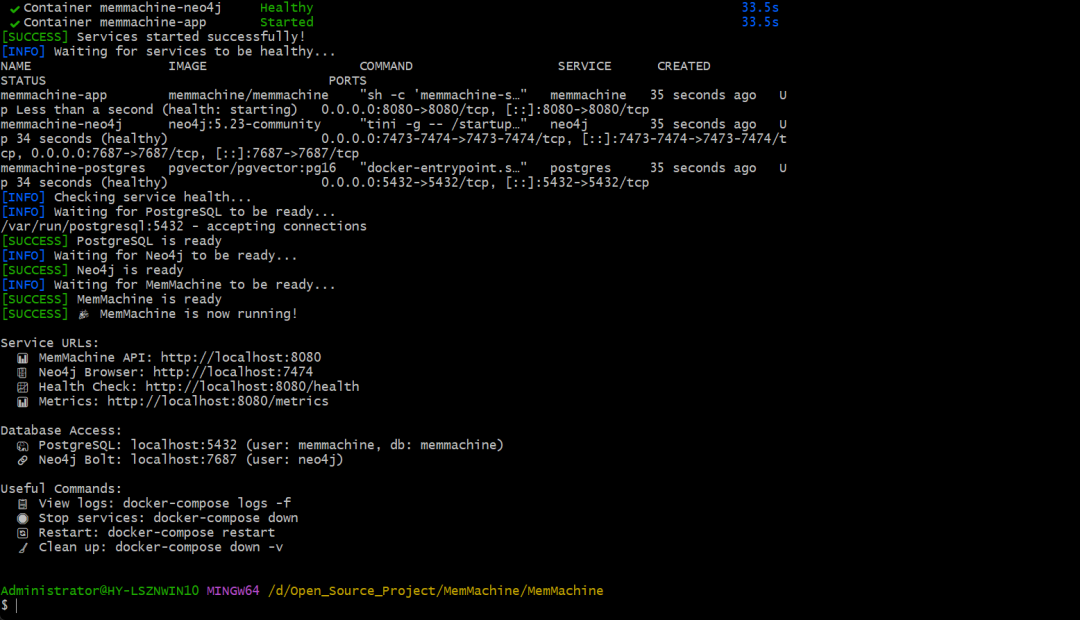Click the 'neo4j:5.23-community' image name
Viewport: 1080px width, 620px height.
(x=245, y=124)
